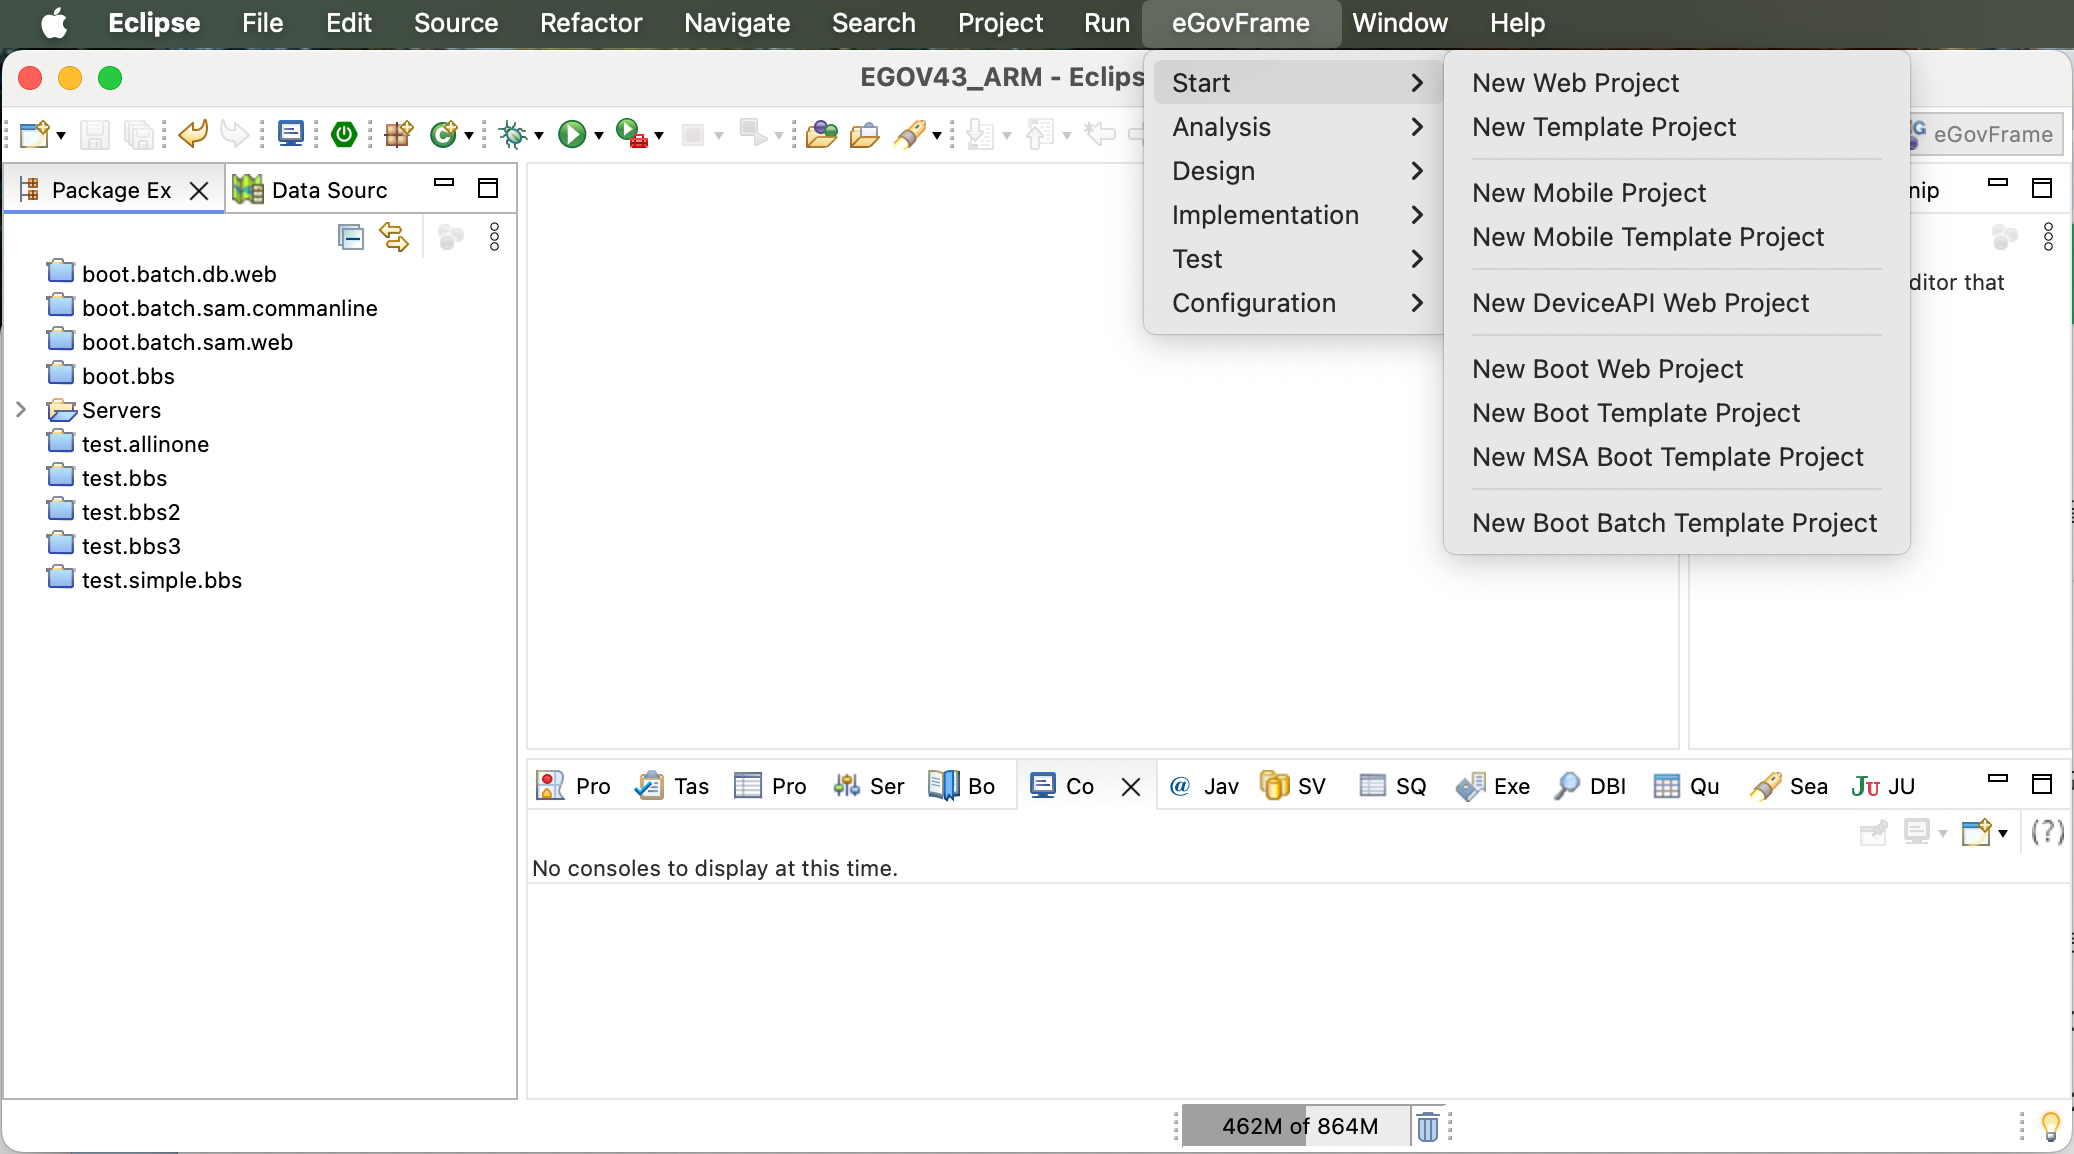Open Package Explorer view menu three dots
2074x1154 pixels.
click(494, 237)
